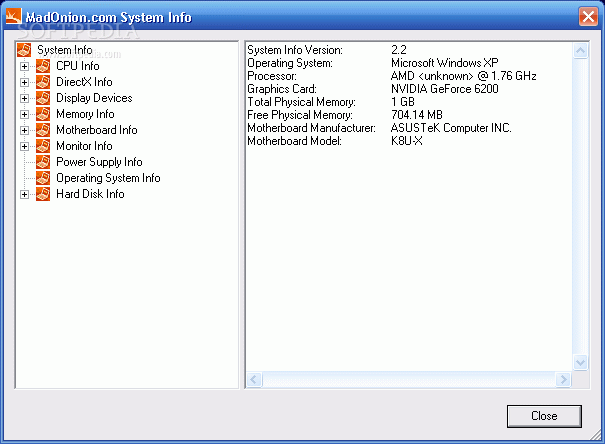This screenshot has height=444, width=605.
Task: Click the horizontal scrollbar right arrow
Action: click(x=563, y=380)
